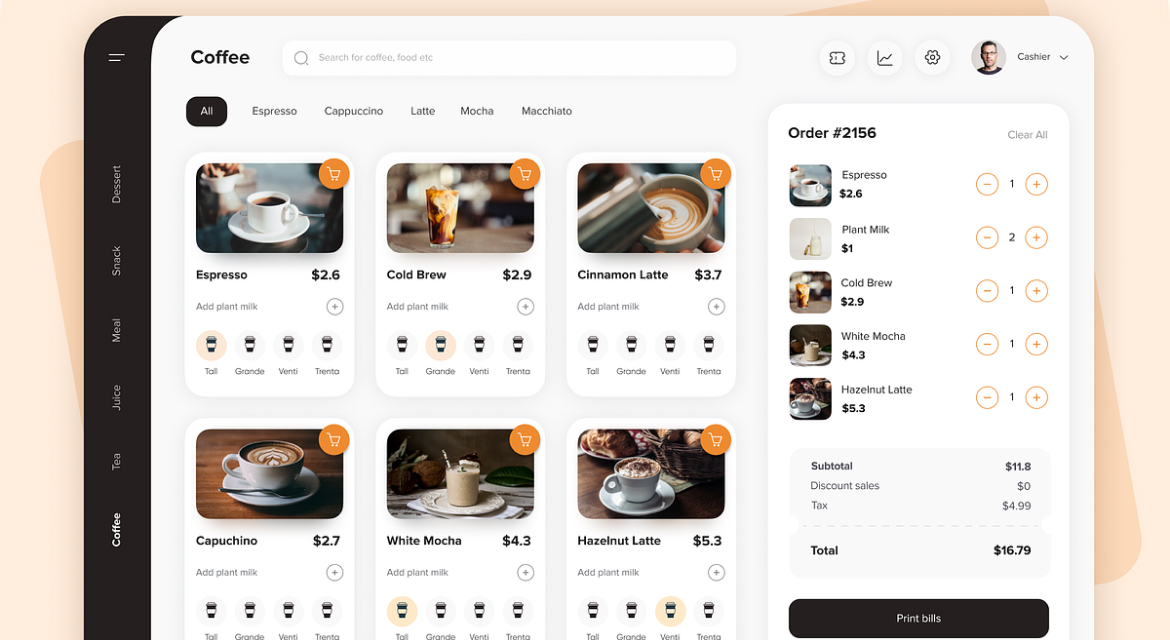The width and height of the screenshot is (1170, 640).
Task: Add Cold Brew to cart
Action: [525, 175]
